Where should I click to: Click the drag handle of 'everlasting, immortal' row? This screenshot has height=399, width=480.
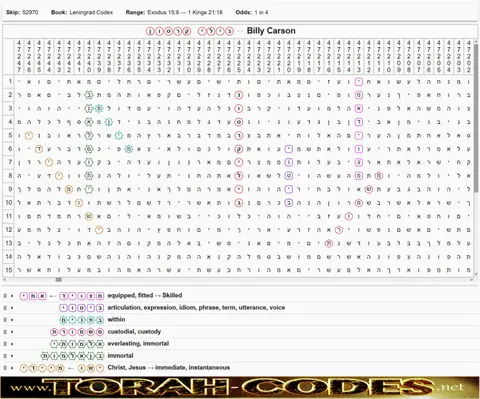pos(5,344)
